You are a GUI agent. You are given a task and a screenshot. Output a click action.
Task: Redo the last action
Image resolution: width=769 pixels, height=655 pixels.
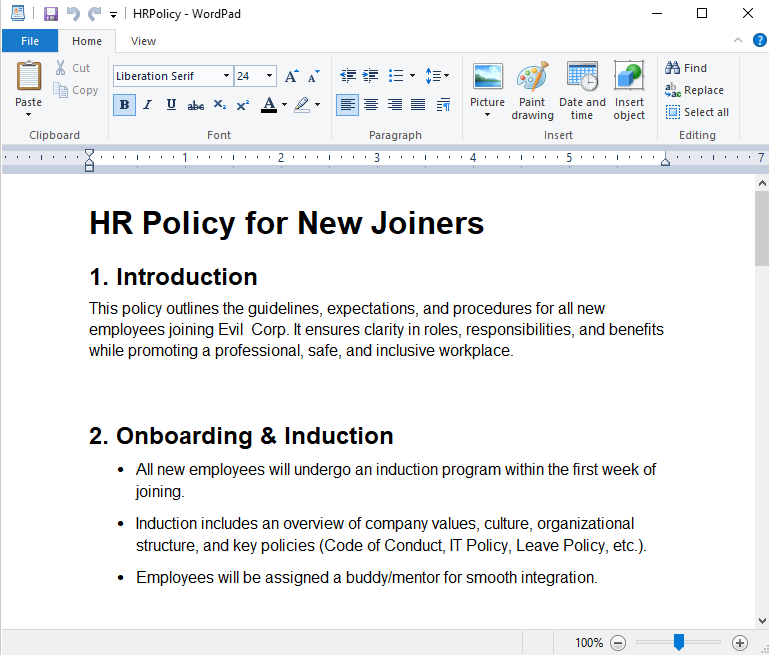94,14
